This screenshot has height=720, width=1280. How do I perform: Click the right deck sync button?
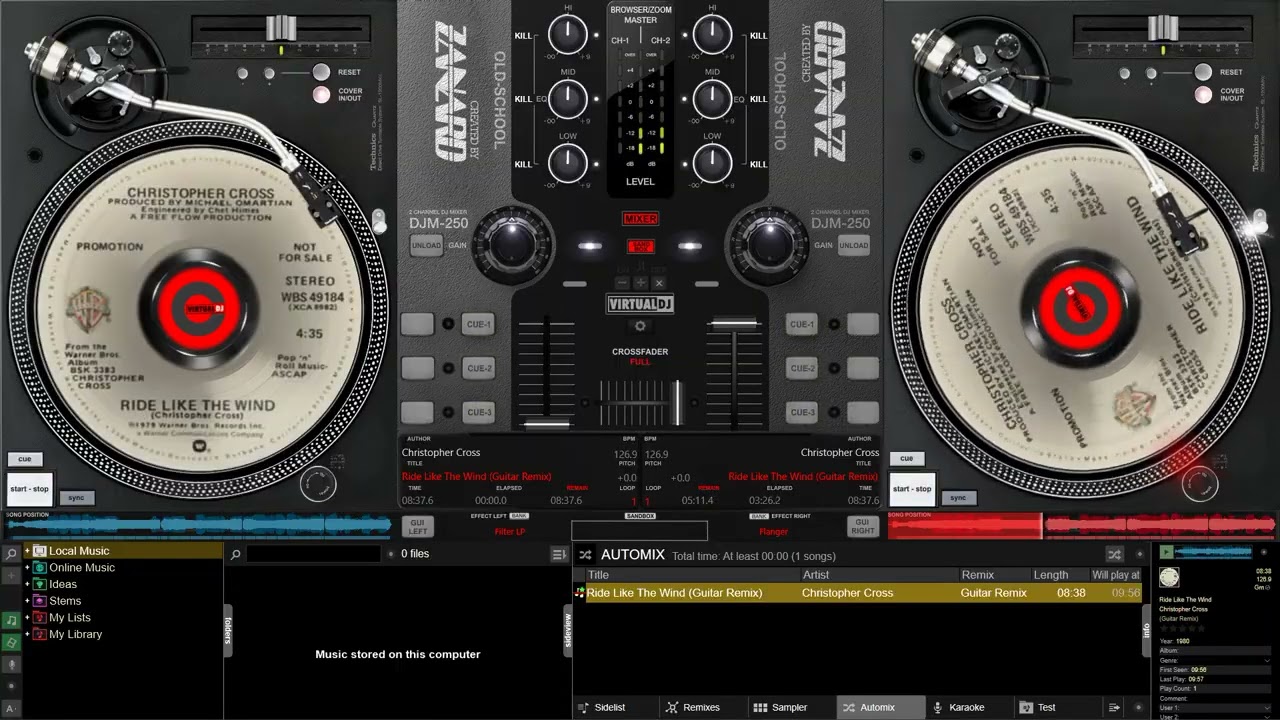[x=957, y=498]
